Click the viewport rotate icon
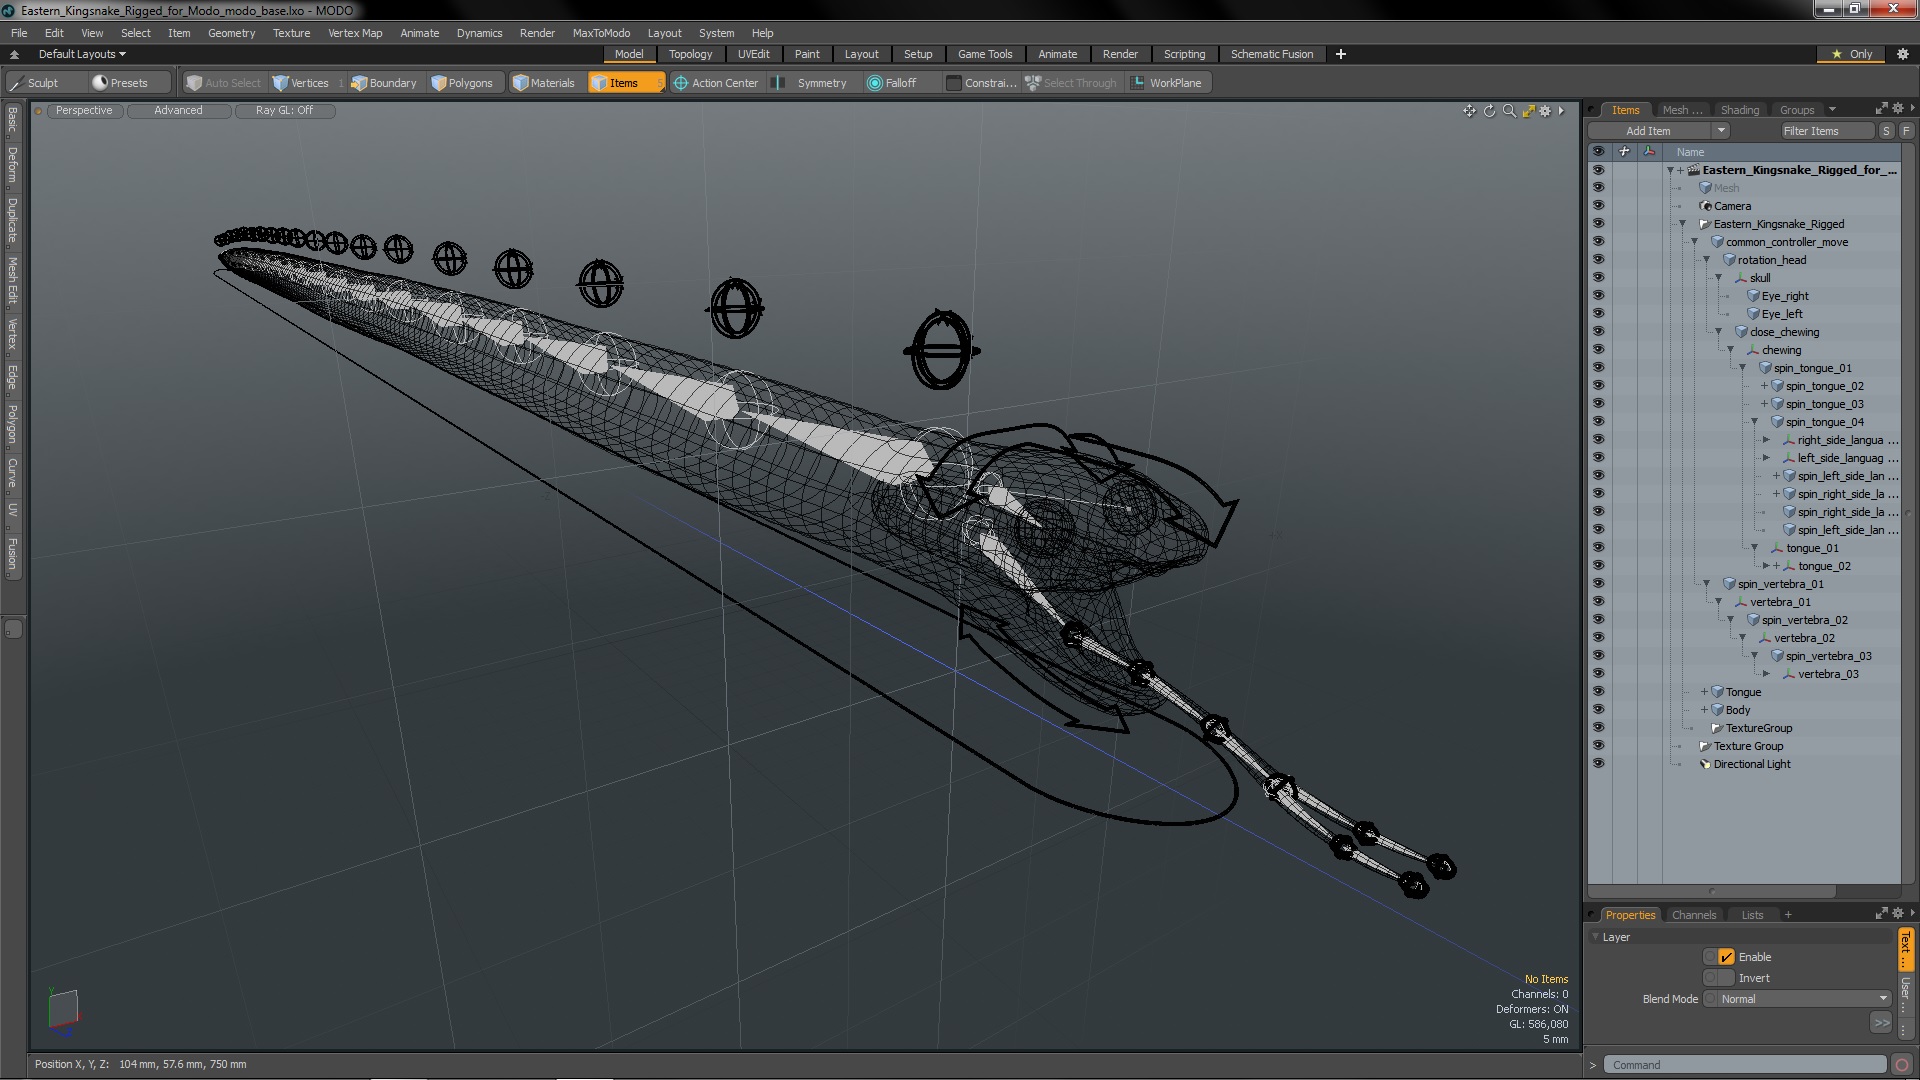Viewport: 1920px width, 1080px height. [x=1489, y=111]
